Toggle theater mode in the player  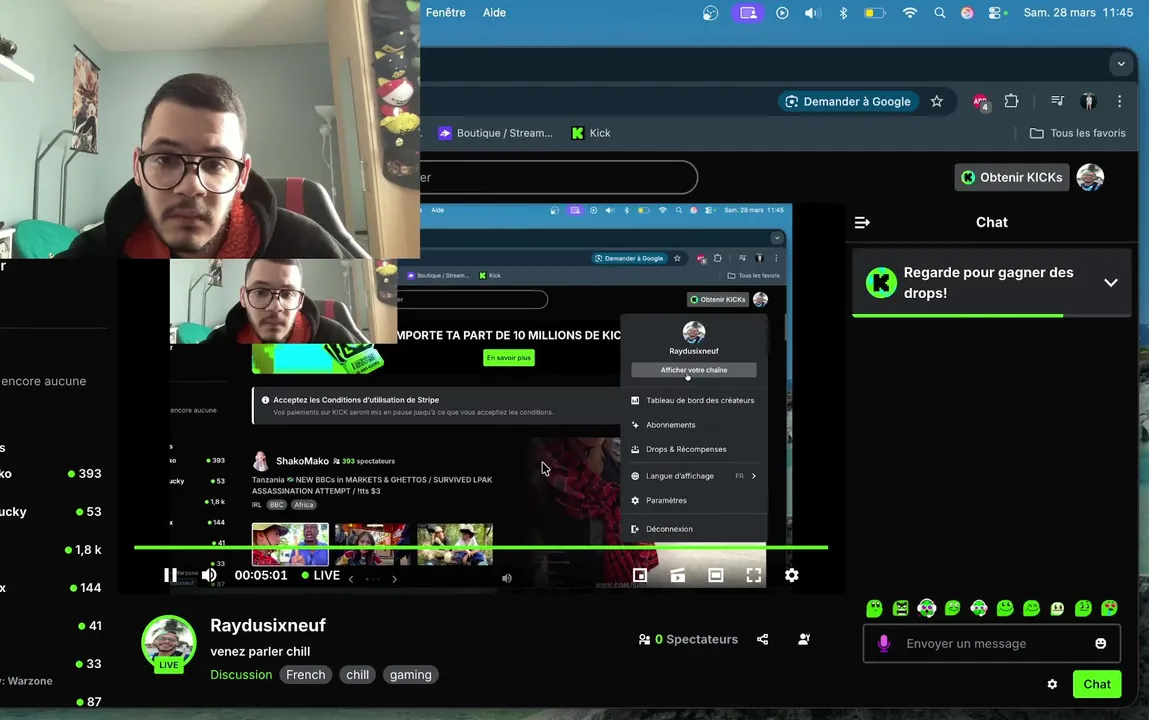pyautogui.click(x=715, y=575)
